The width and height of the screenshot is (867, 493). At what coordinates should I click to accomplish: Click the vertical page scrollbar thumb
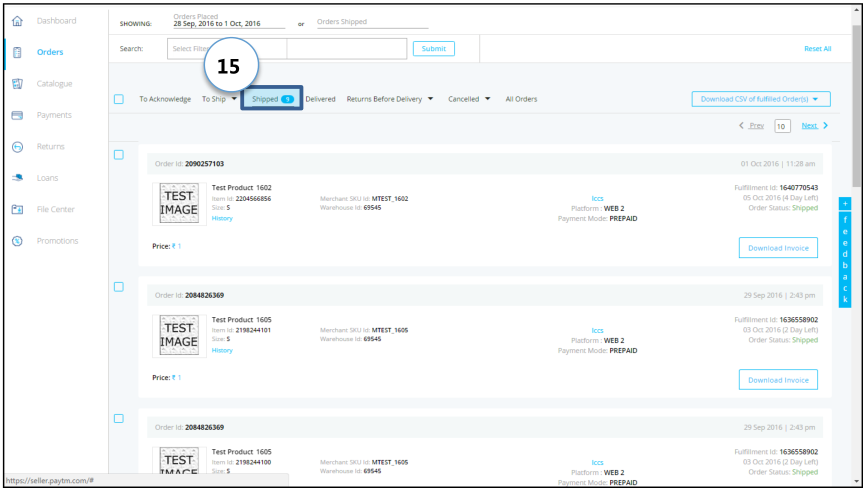[x=857, y=105]
